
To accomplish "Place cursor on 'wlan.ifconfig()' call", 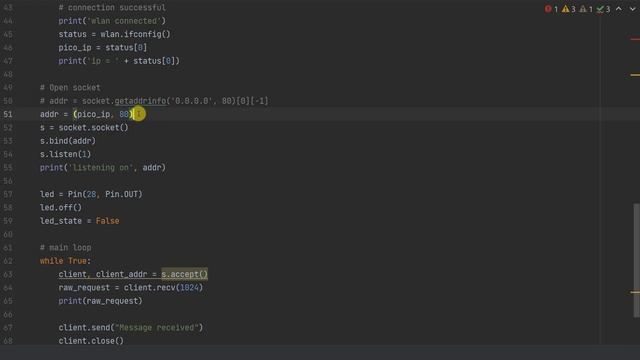I will (x=135, y=34).
